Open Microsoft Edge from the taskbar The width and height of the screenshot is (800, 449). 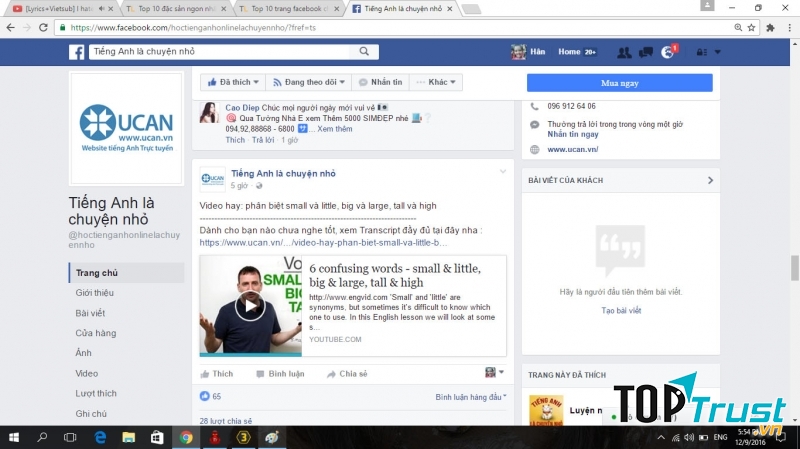click(x=100, y=437)
